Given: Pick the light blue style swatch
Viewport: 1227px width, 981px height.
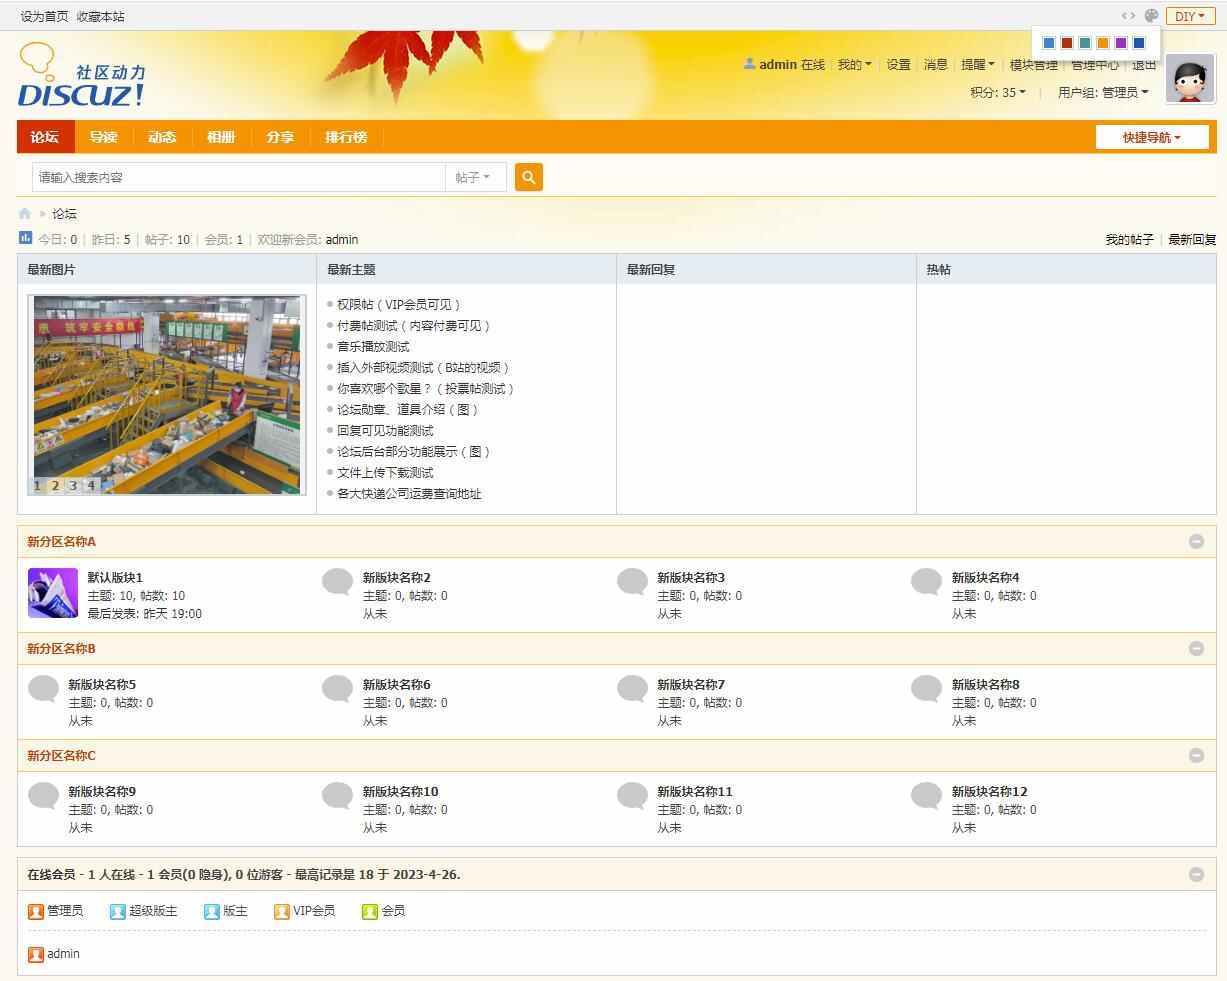Looking at the screenshot, I should coord(1049,43).
